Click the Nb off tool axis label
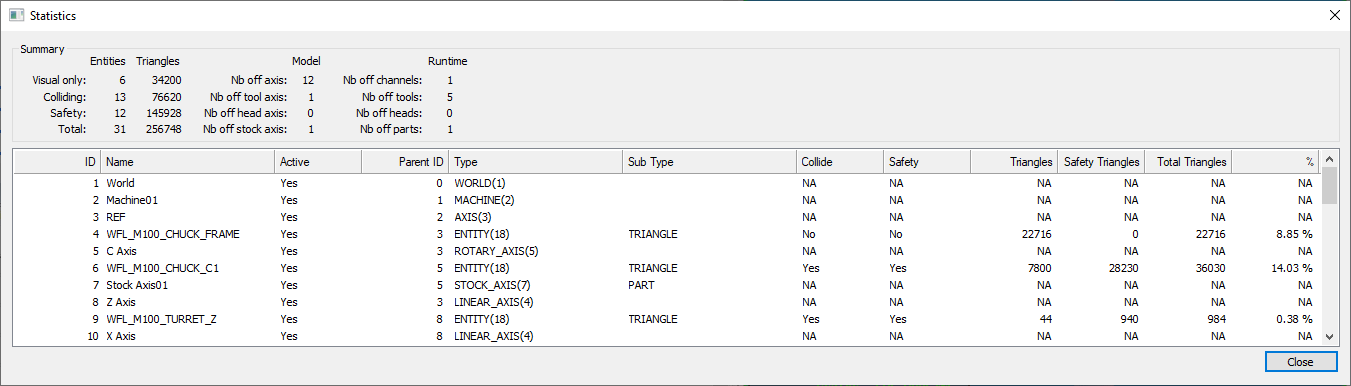The height and width of the screenshot is (386, 1351). [248, 96]
